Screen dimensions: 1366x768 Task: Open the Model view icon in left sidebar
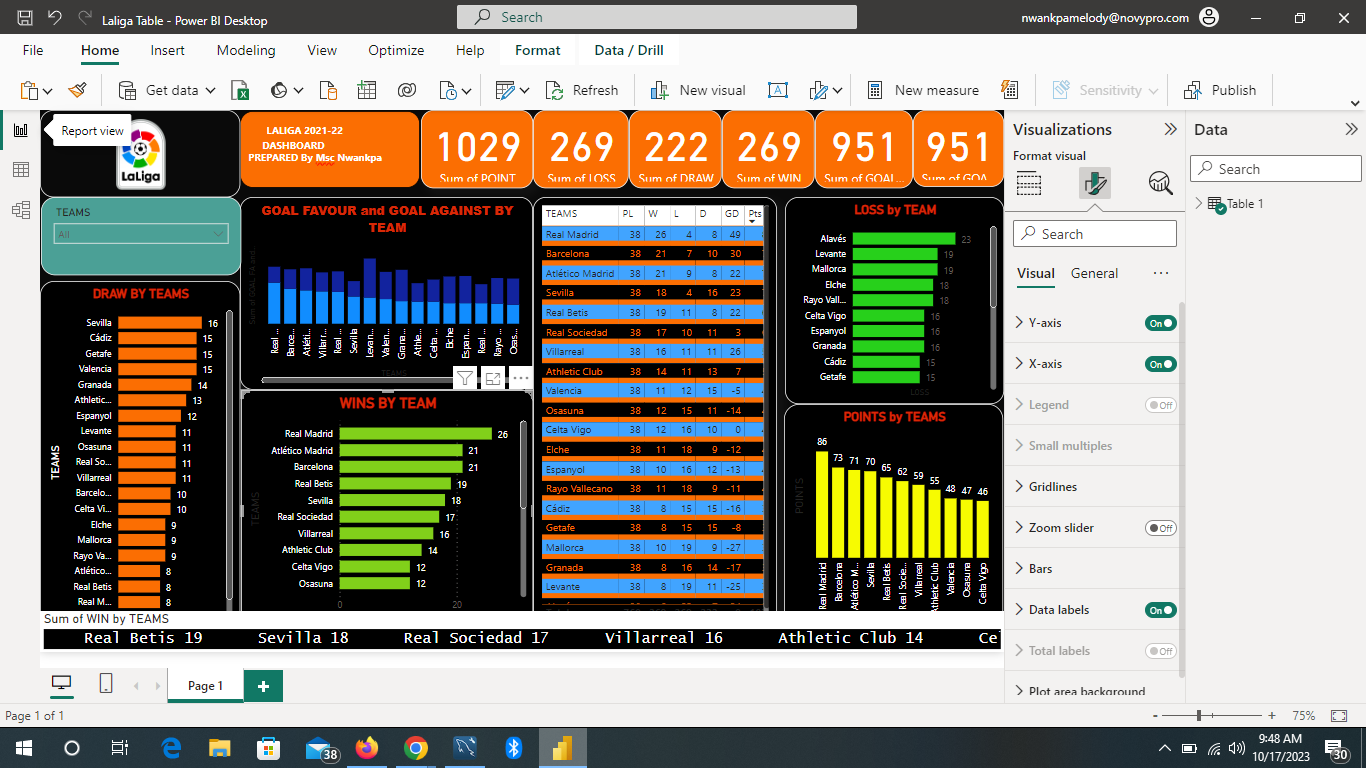pos(20,210)
